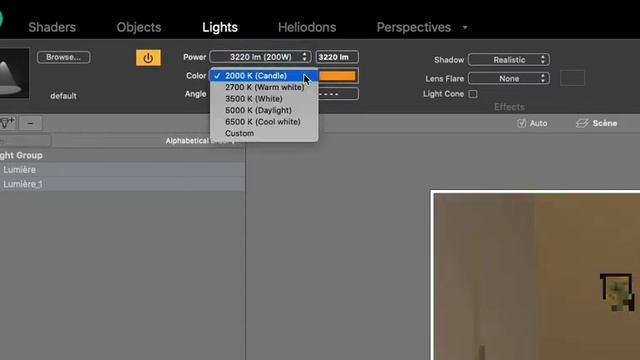Click the orange light color swatch
The width and height of the screenshot is (640, 360).
pyautogui.click(x=337, y=76)
